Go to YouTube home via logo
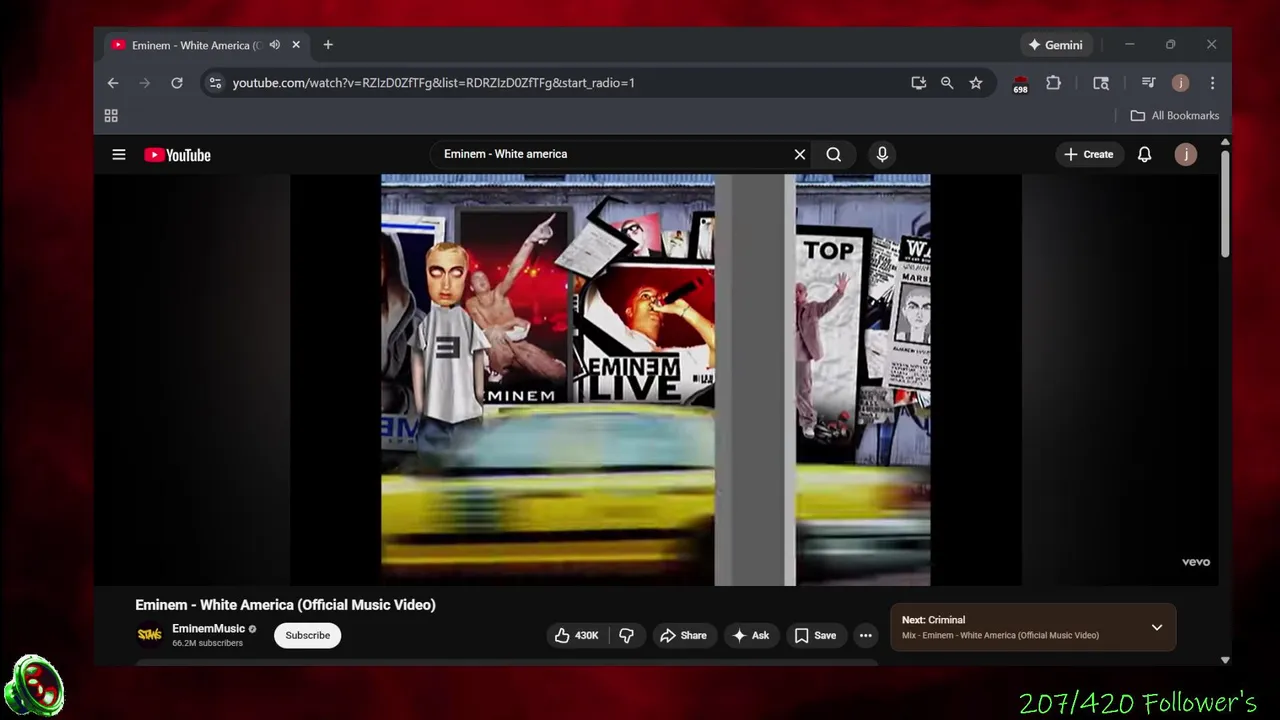This screenshot has width=1280, height=720. (177, 155)
